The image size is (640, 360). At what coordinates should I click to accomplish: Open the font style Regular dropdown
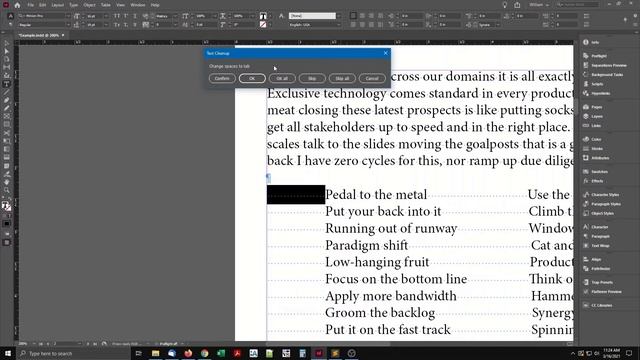coord(68,25)
